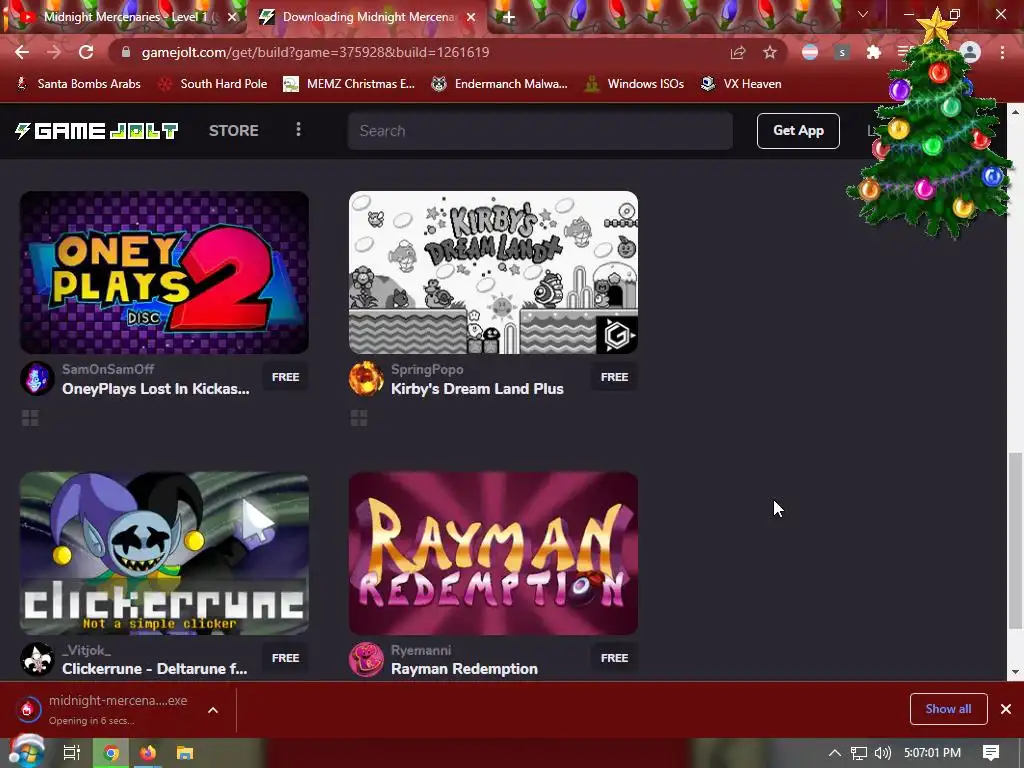Open the VX Heaven bookmark
The image size is (1024, 768).
[x=741, y=84]
